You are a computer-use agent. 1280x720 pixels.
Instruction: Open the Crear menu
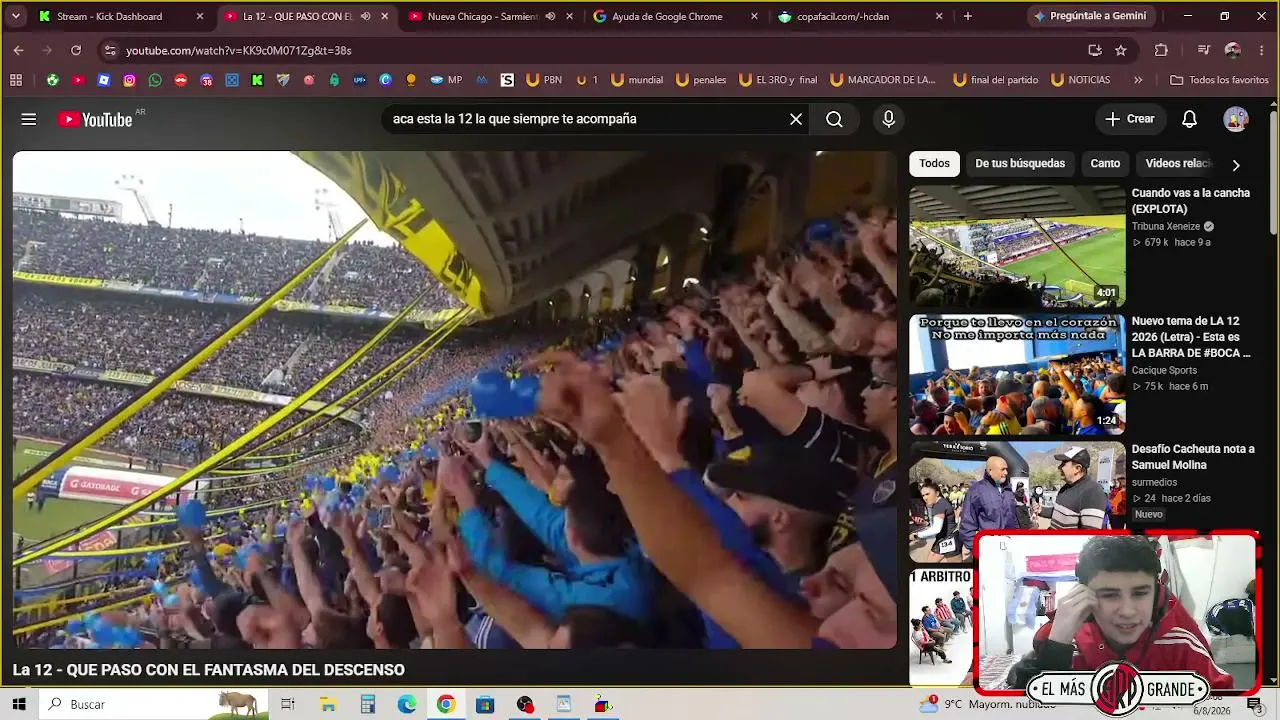click(1129, 119)
